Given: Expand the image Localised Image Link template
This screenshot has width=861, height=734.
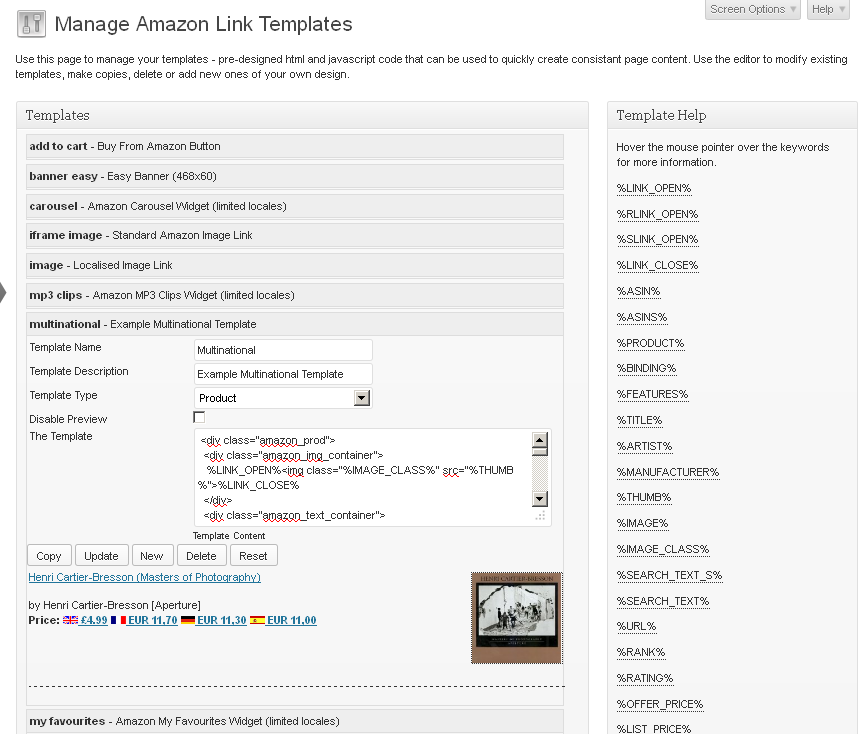Looking at the screenshot, I should (x=295, y=266).
